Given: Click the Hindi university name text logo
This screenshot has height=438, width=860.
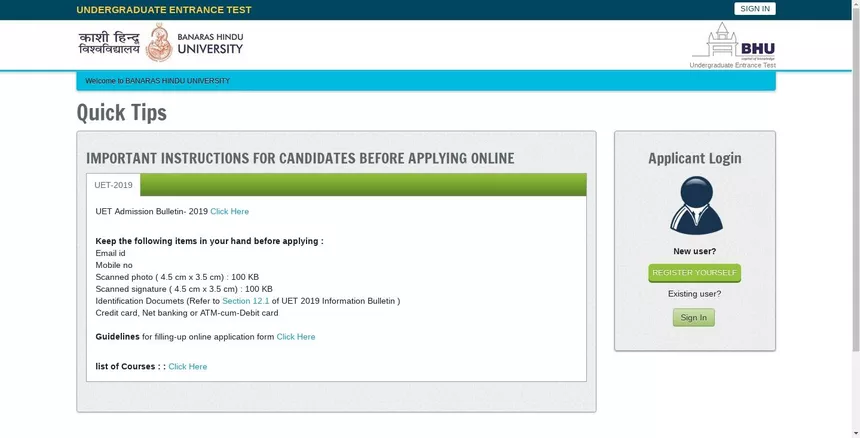Looking at the screenshot, I should pyautogui.click(x=109, y=43).
